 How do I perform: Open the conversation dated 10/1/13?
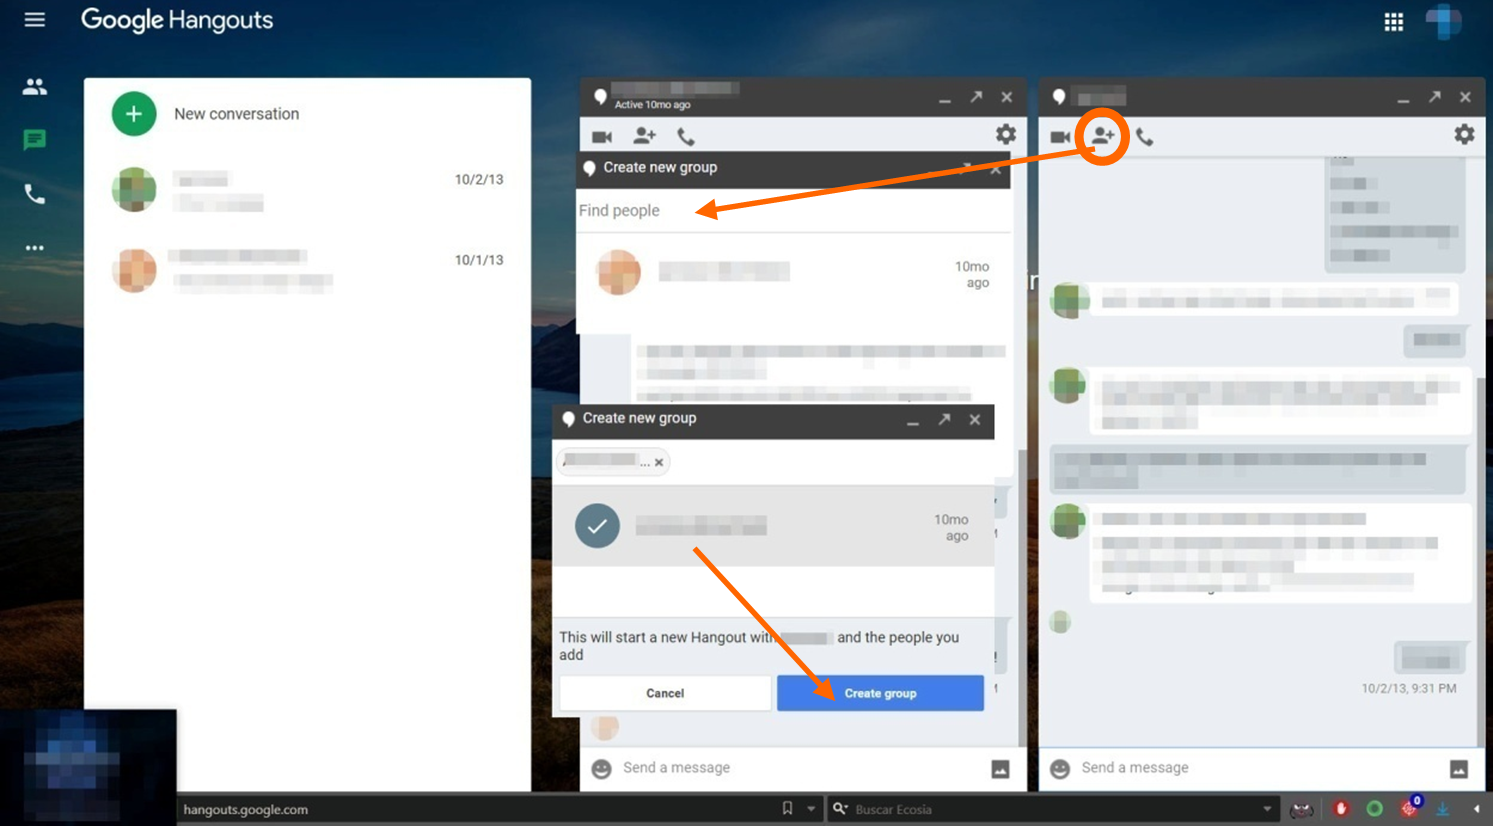(x=308, y=270)
